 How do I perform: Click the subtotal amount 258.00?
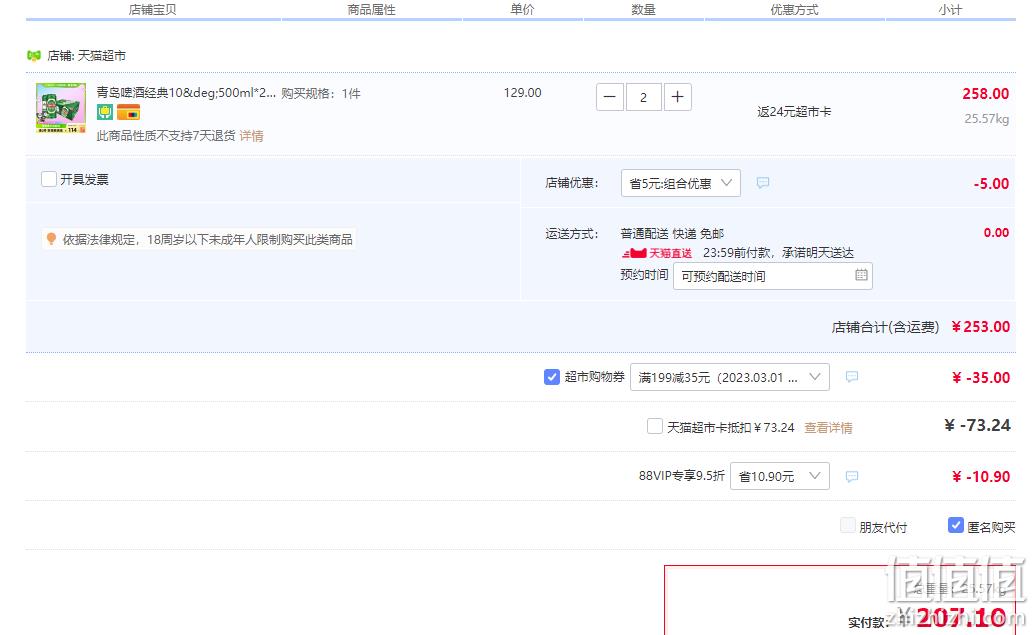point(985,94)
